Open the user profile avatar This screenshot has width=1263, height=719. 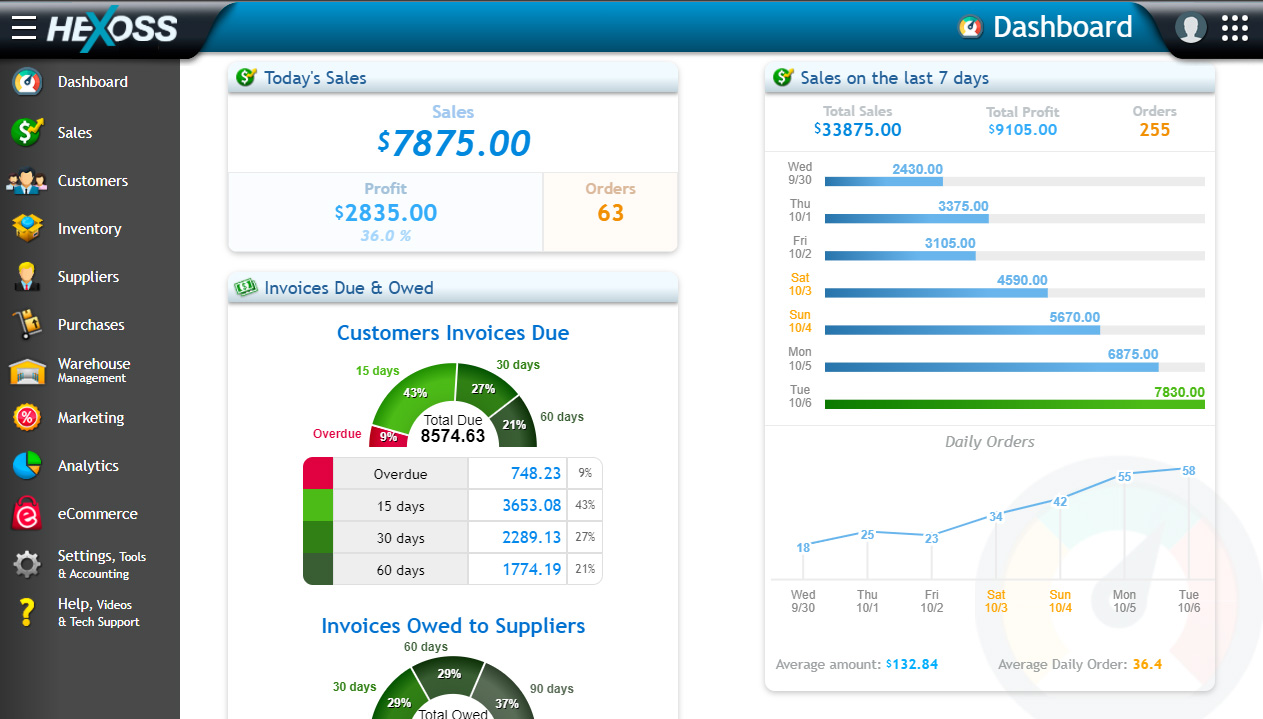click(1190, 27)
